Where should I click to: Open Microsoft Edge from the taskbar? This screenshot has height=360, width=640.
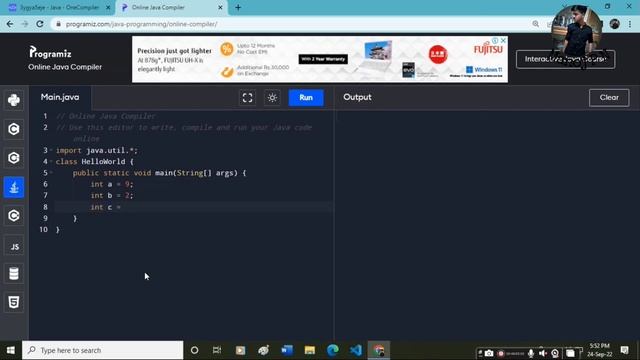click(333, 350)
